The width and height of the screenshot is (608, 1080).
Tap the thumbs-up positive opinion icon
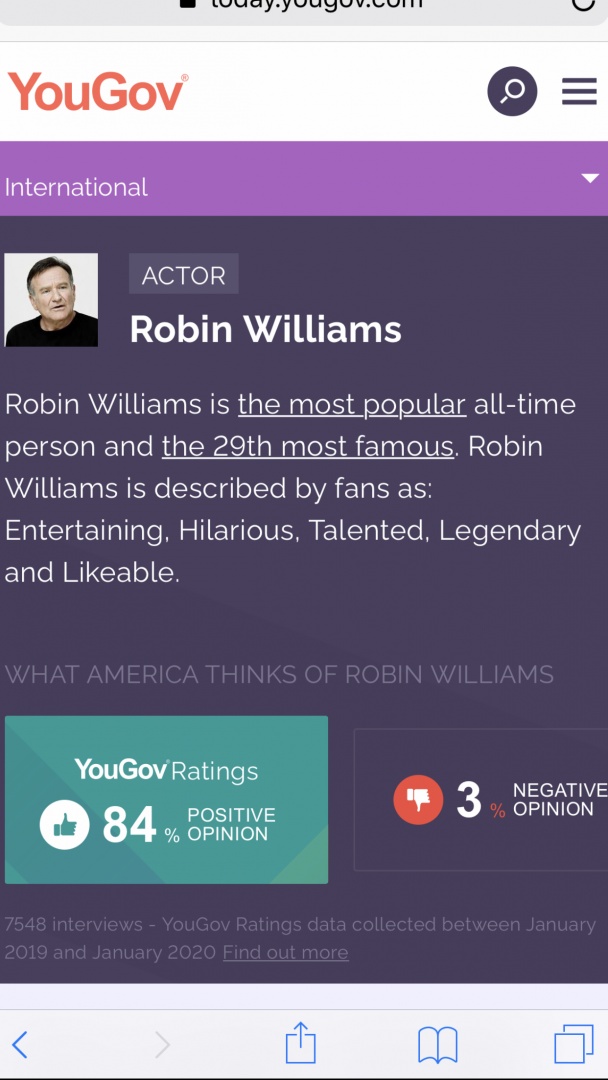click(x=65, y=825)
